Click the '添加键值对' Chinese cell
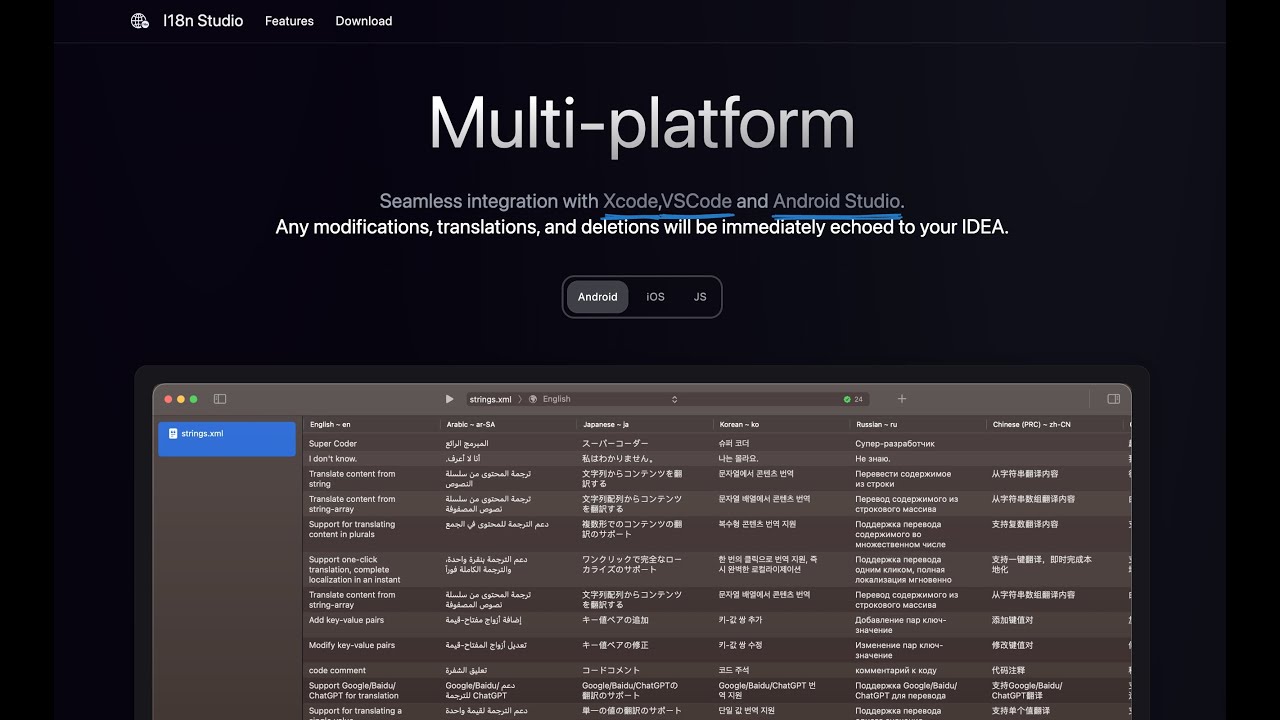Image resolution: width=1280 pixels, height=720 pixels. click(x=1012, y=620)
